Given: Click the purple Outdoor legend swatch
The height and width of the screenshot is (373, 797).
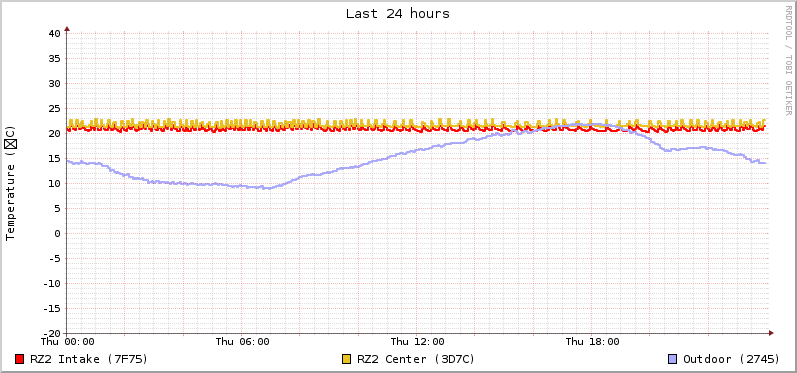Looking at the screenshot, I should (673, 359).
